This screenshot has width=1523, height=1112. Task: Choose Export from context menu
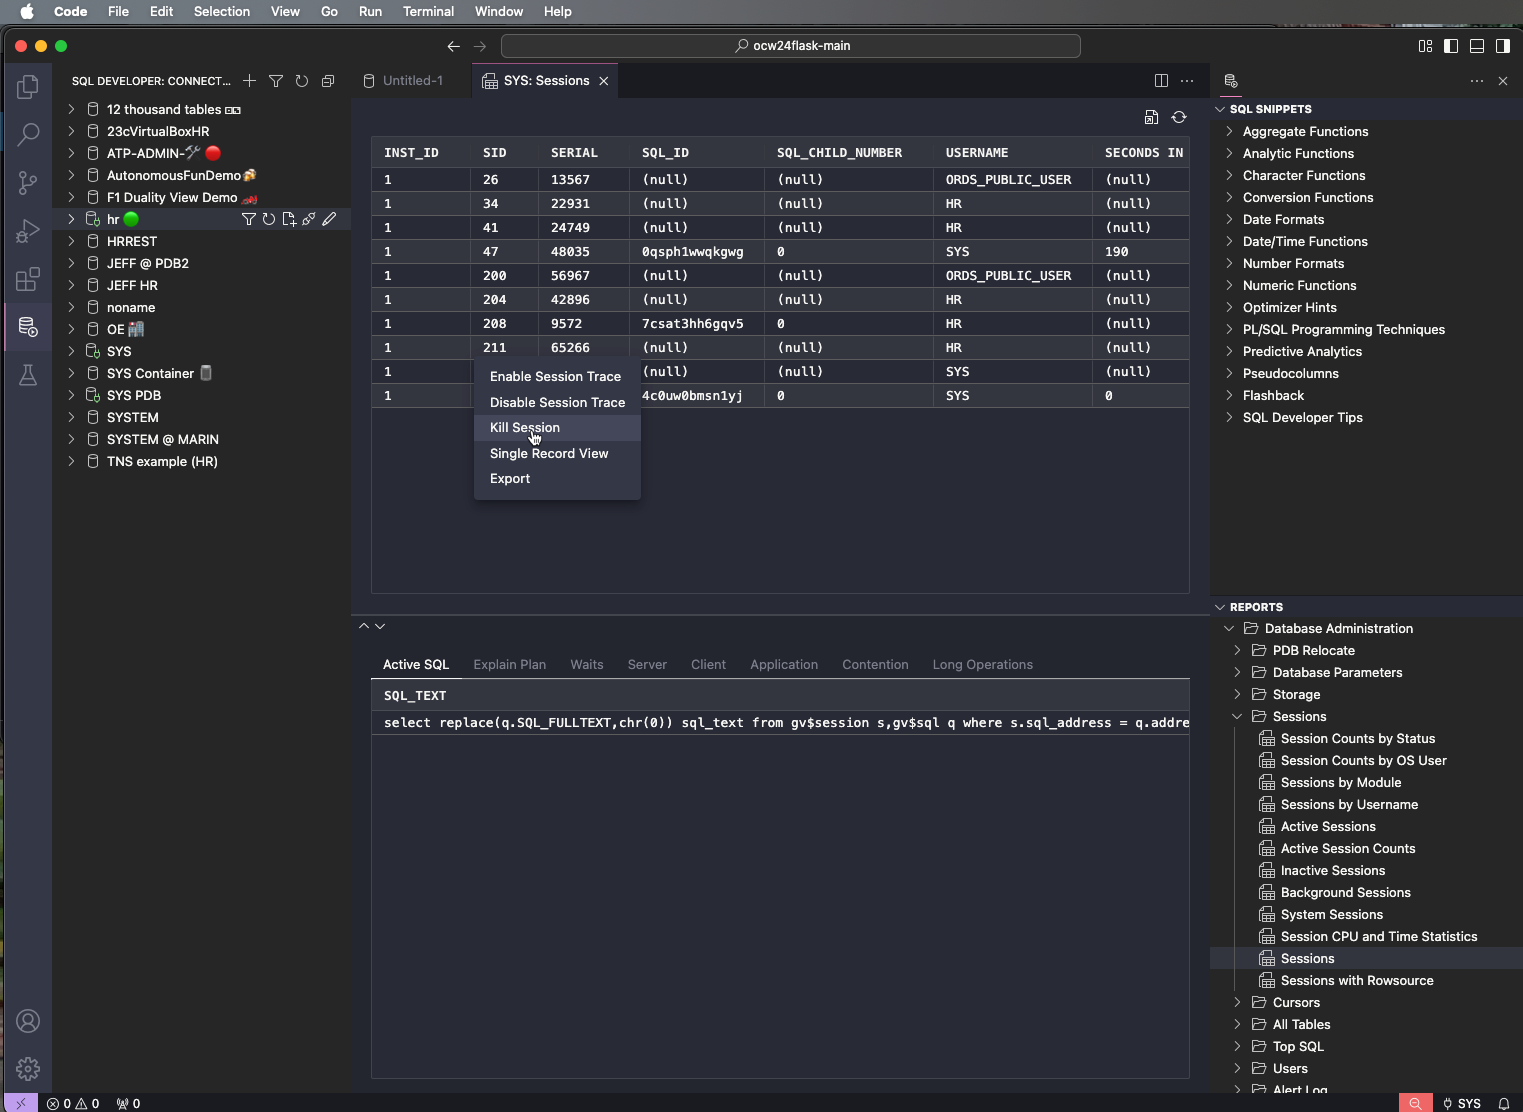point(557,478)
